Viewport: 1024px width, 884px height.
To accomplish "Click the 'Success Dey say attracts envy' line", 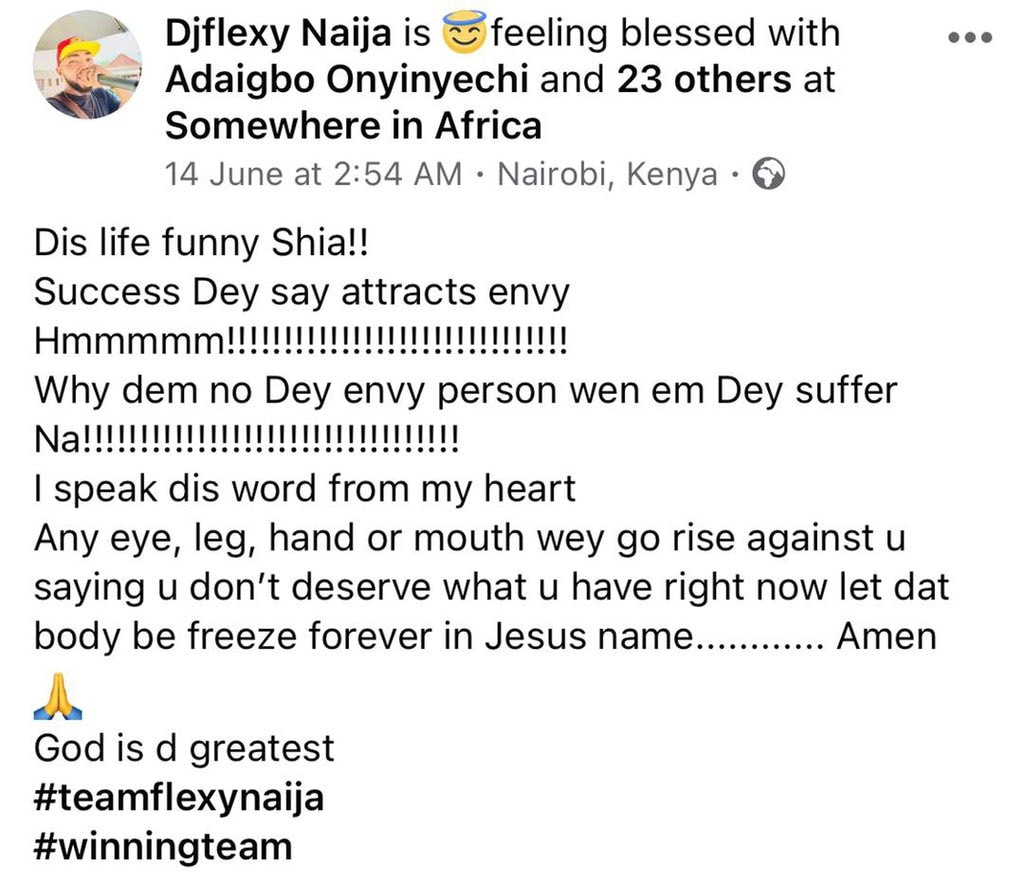I will click(x=302, y=292).
